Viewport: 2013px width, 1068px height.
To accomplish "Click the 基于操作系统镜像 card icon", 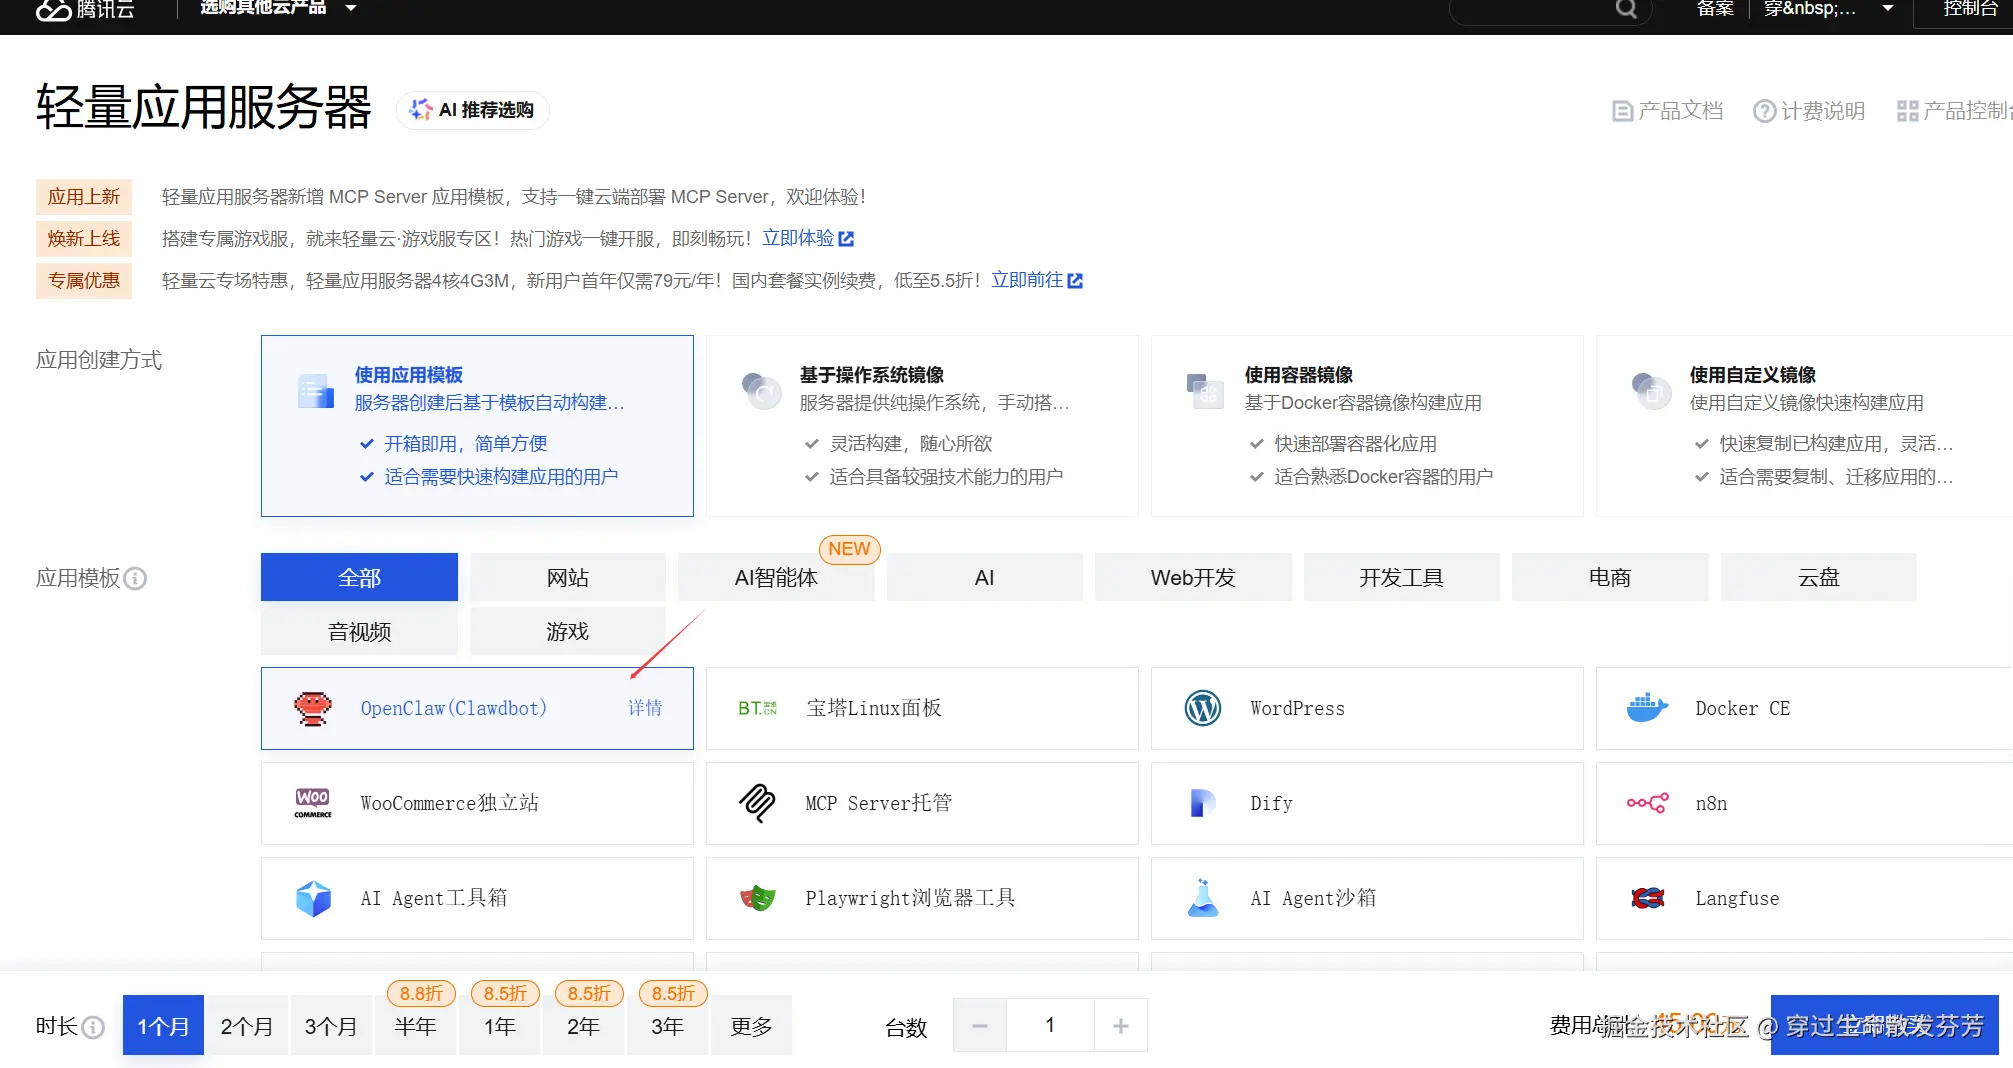I will pos(761,391).
